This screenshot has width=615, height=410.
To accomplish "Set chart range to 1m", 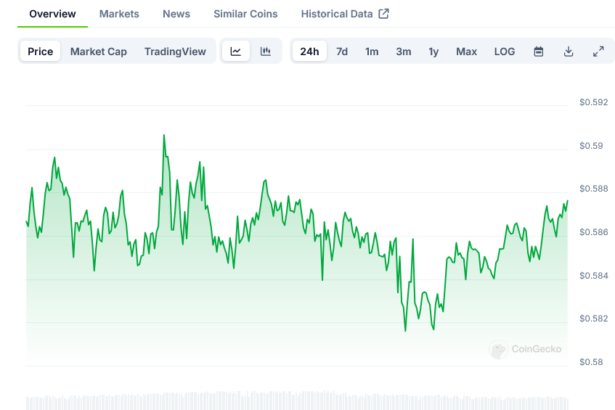I will pos(372,51).
